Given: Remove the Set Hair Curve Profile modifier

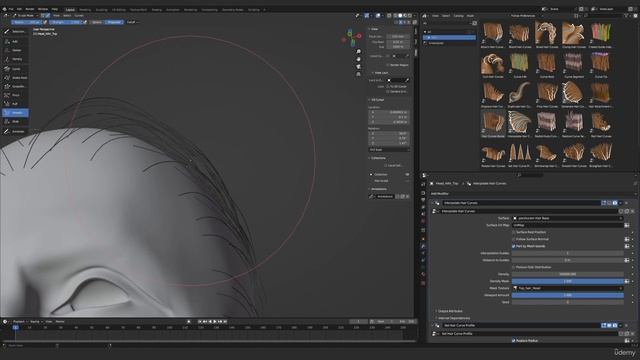Looking at the screenshot, I should [627, 325].
